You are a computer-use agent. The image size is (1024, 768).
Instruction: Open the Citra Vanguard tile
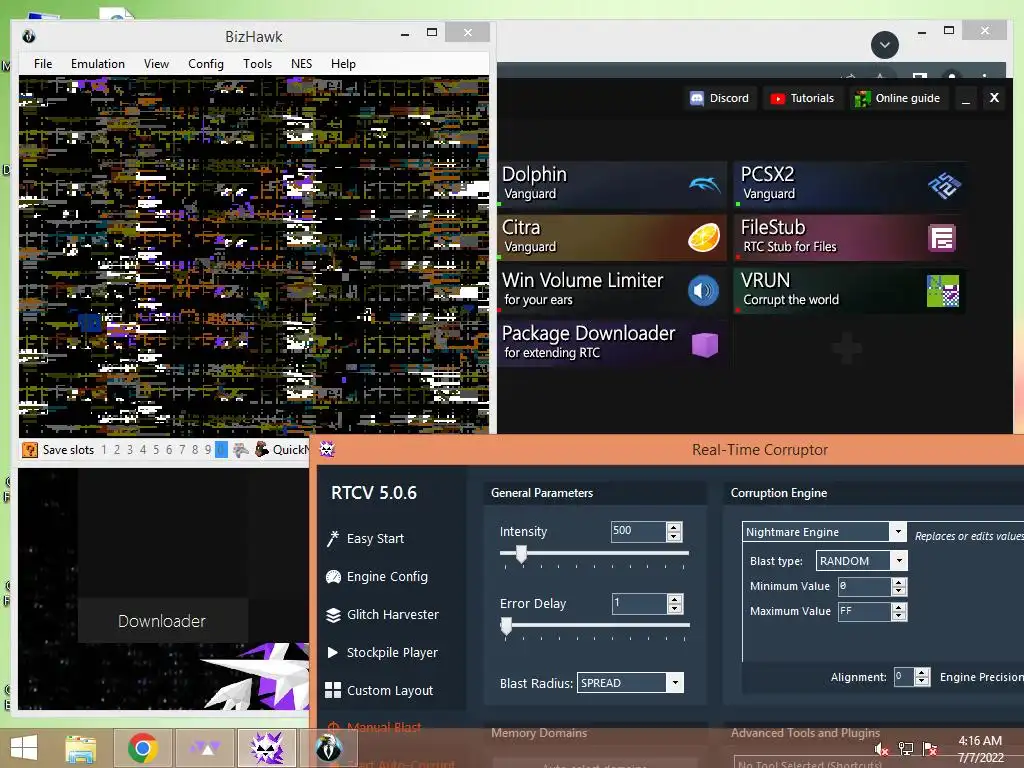pos(612,238)
